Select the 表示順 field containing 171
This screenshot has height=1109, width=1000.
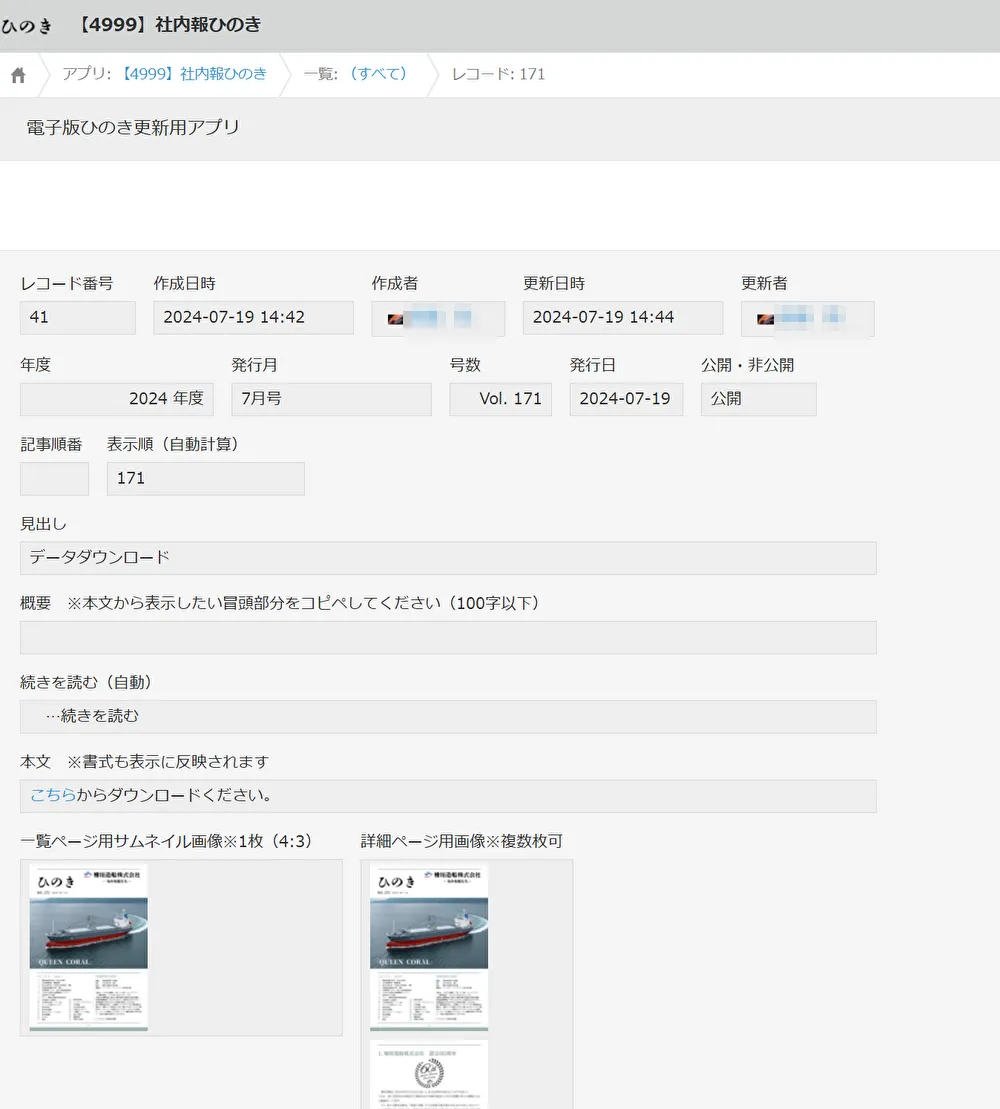coord(205,478)
